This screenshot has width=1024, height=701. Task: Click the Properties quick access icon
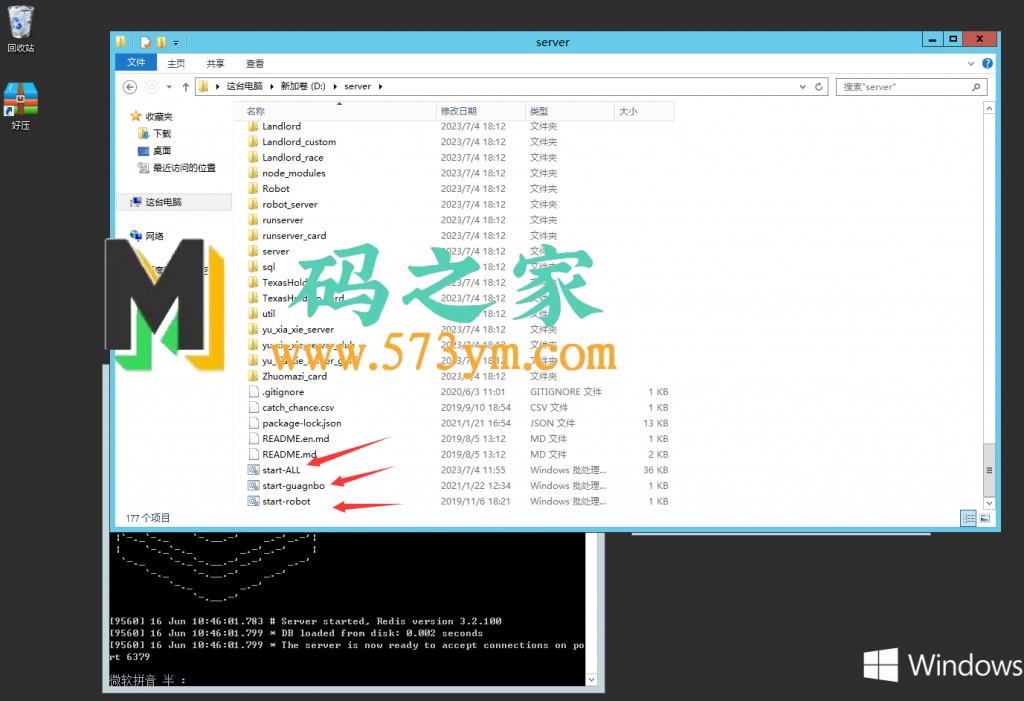[145, 42]
